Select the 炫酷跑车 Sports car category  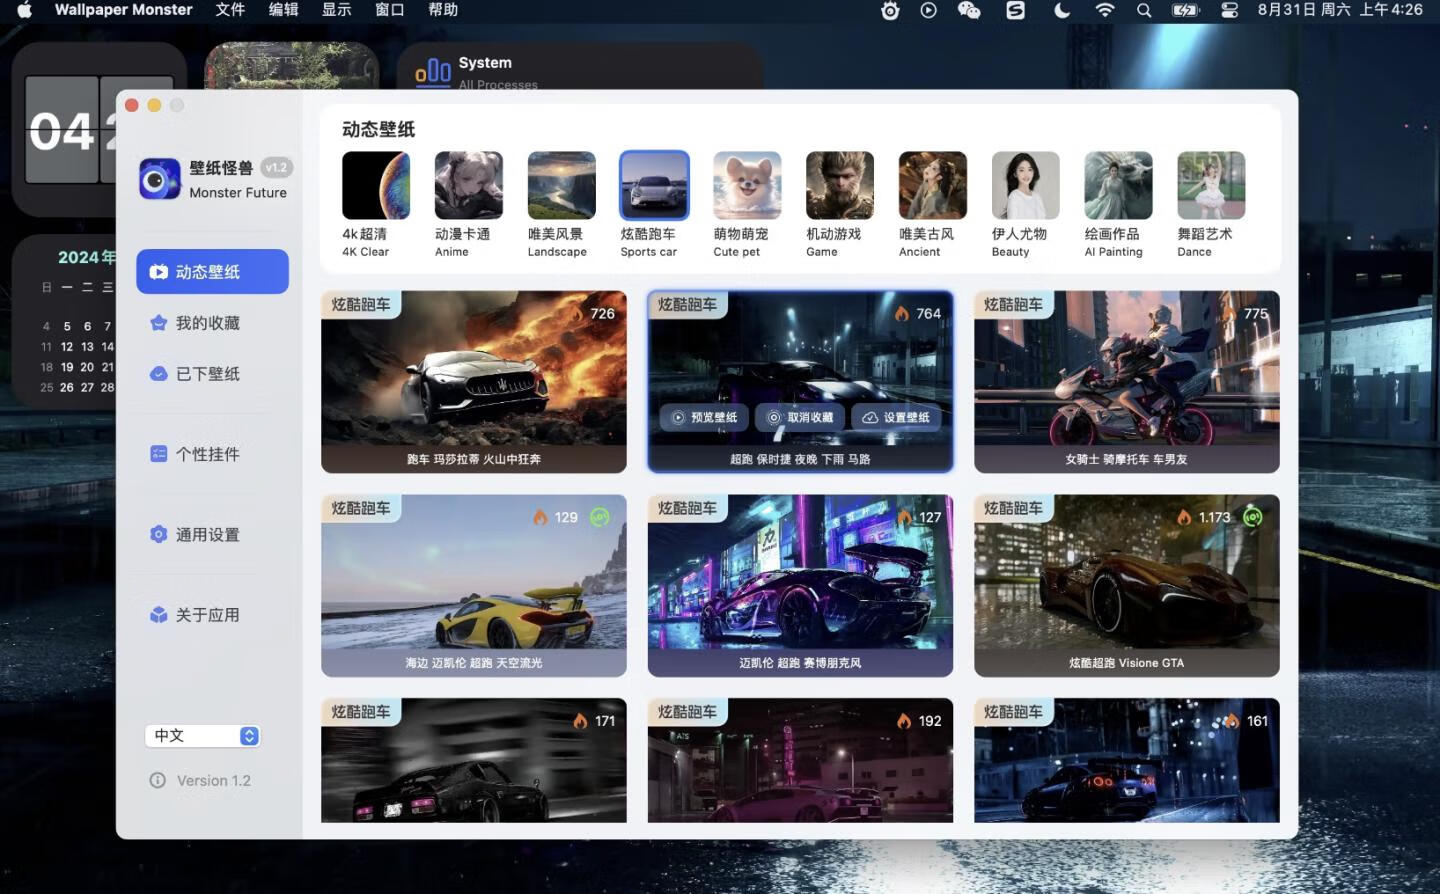click(x=655, y=185)
